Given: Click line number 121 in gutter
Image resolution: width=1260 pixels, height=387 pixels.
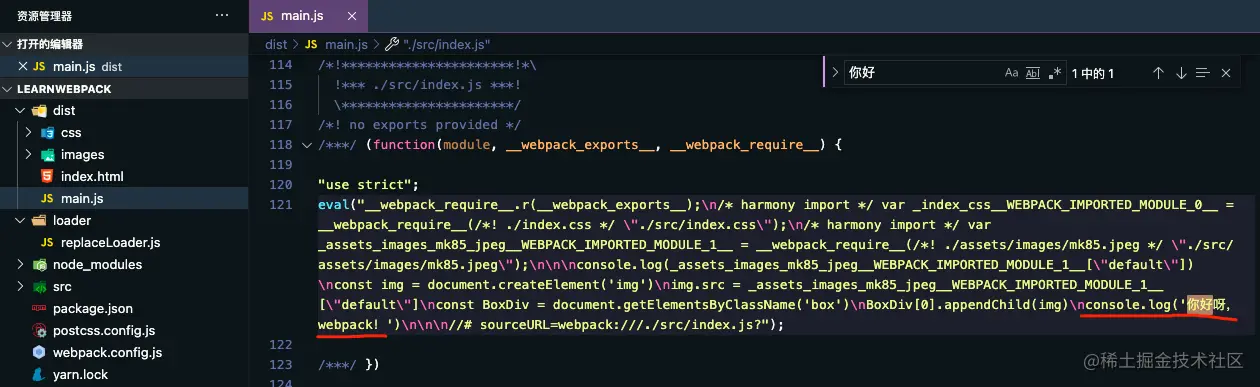Looking at the screenshot, I should click(280, 205).
